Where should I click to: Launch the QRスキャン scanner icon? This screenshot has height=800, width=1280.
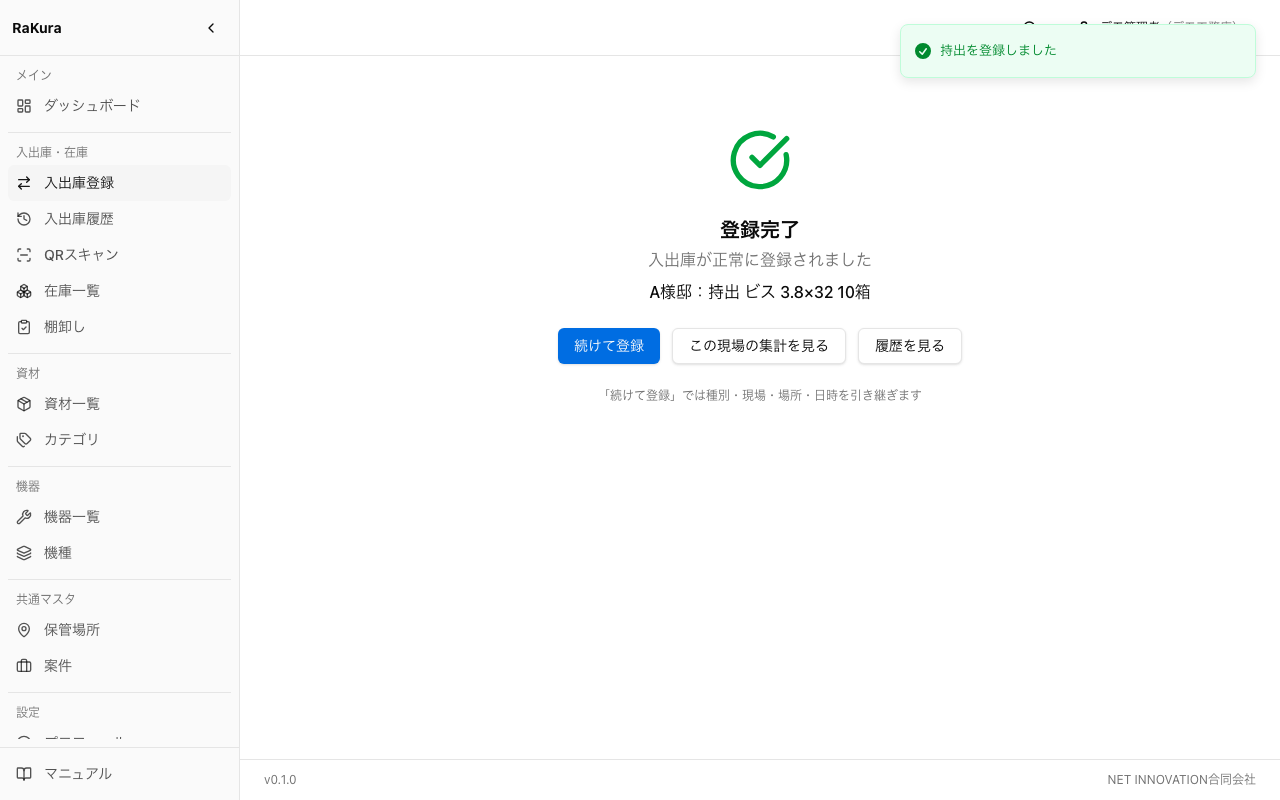[24, 255]
